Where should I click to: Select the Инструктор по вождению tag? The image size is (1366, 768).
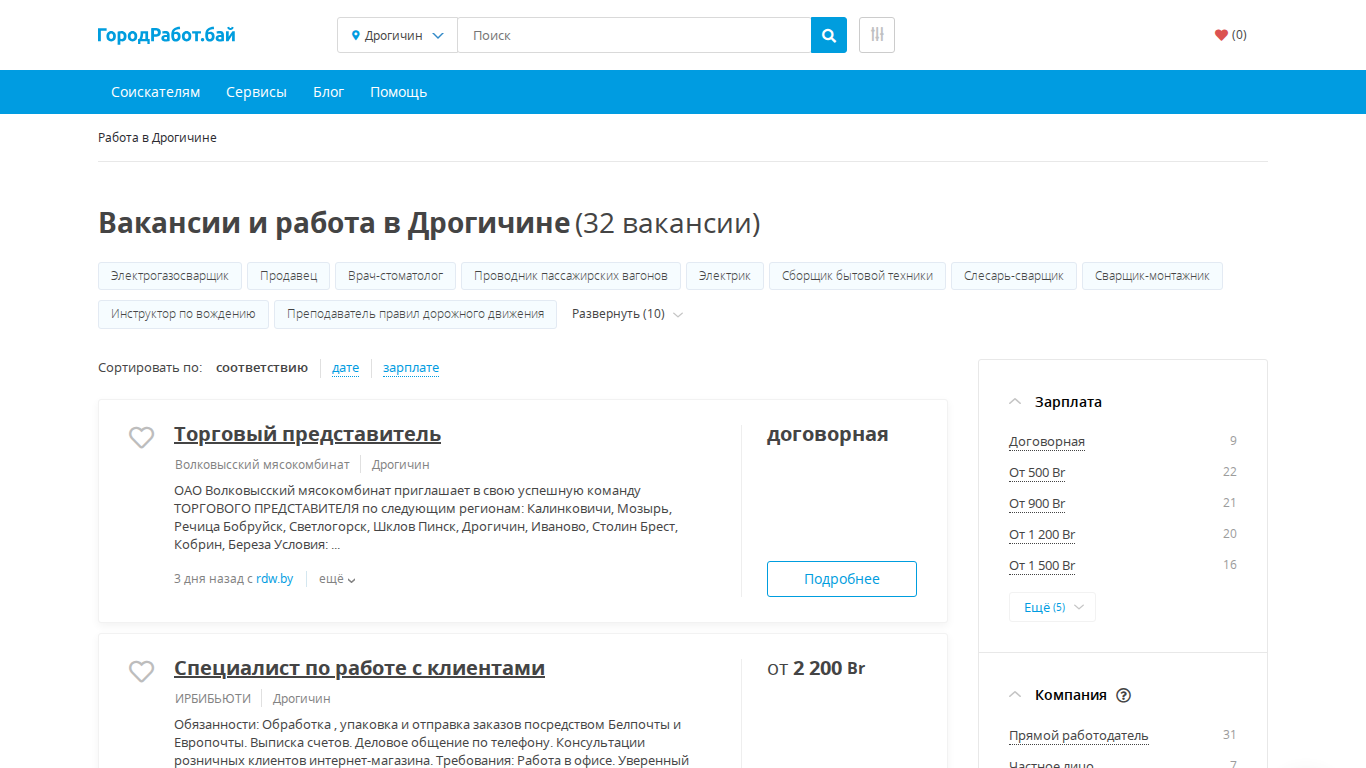pos(184,314)
